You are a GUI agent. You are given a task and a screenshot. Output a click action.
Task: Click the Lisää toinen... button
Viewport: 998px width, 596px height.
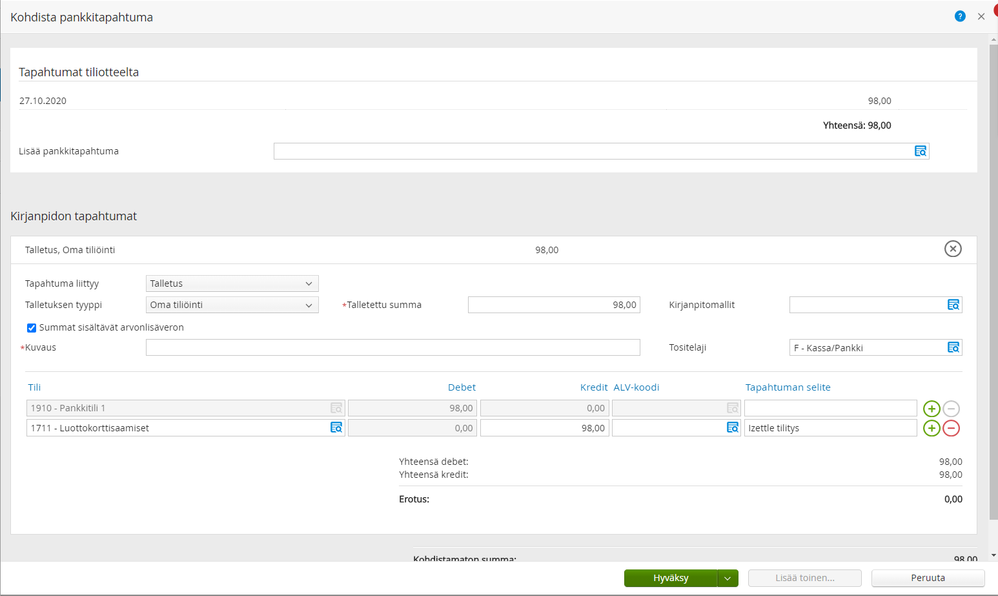805,578
